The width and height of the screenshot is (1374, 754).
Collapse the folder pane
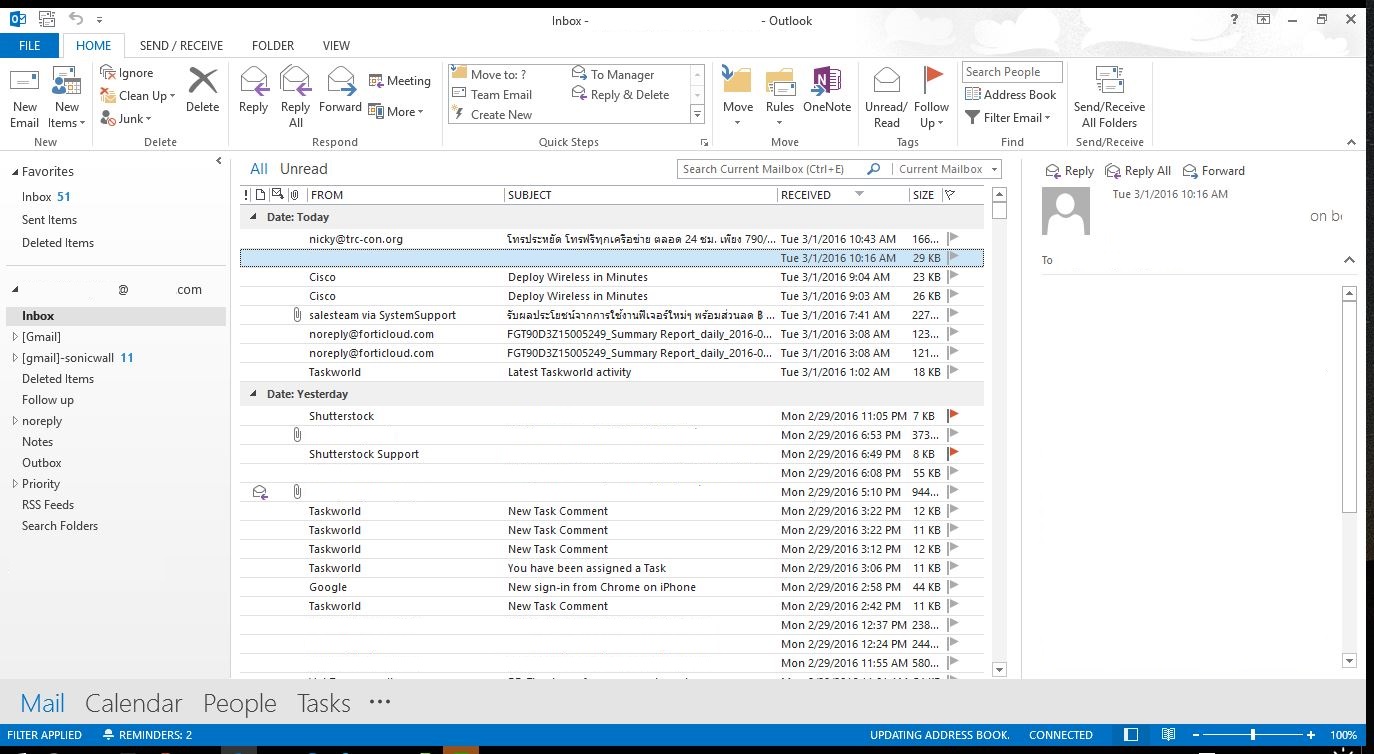pos(219,161)
